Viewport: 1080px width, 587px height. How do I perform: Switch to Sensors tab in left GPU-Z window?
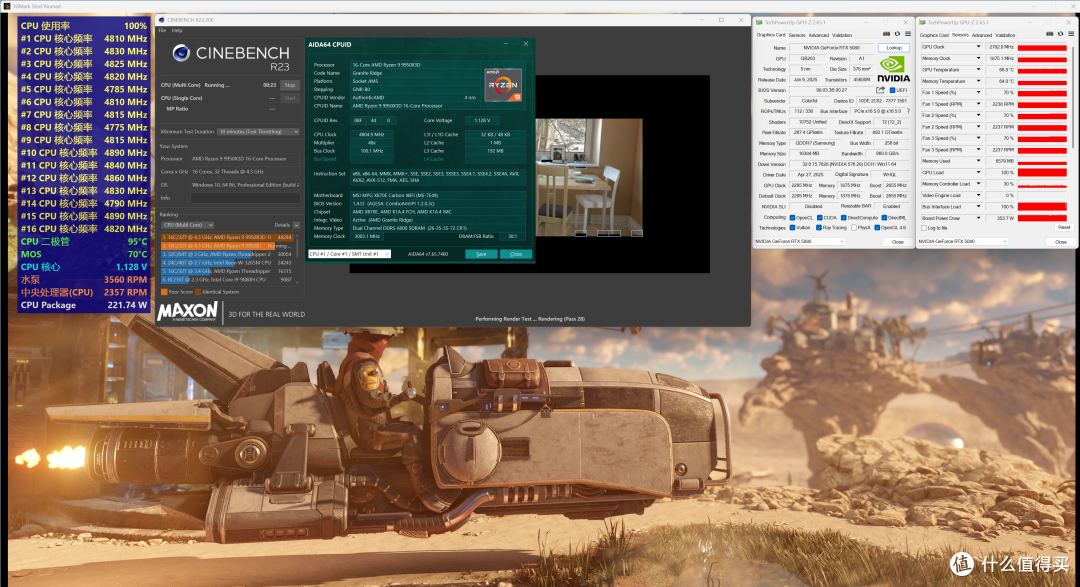tap(797, 35)
